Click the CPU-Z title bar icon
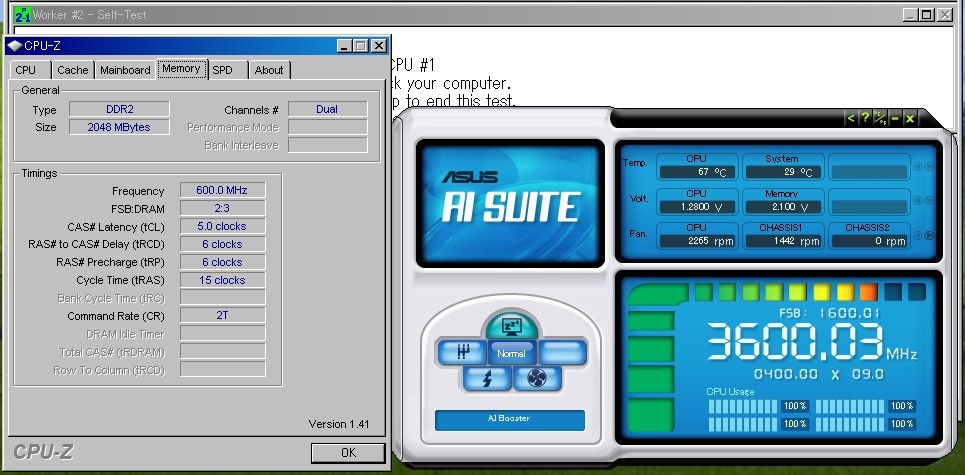 [15, 46]
